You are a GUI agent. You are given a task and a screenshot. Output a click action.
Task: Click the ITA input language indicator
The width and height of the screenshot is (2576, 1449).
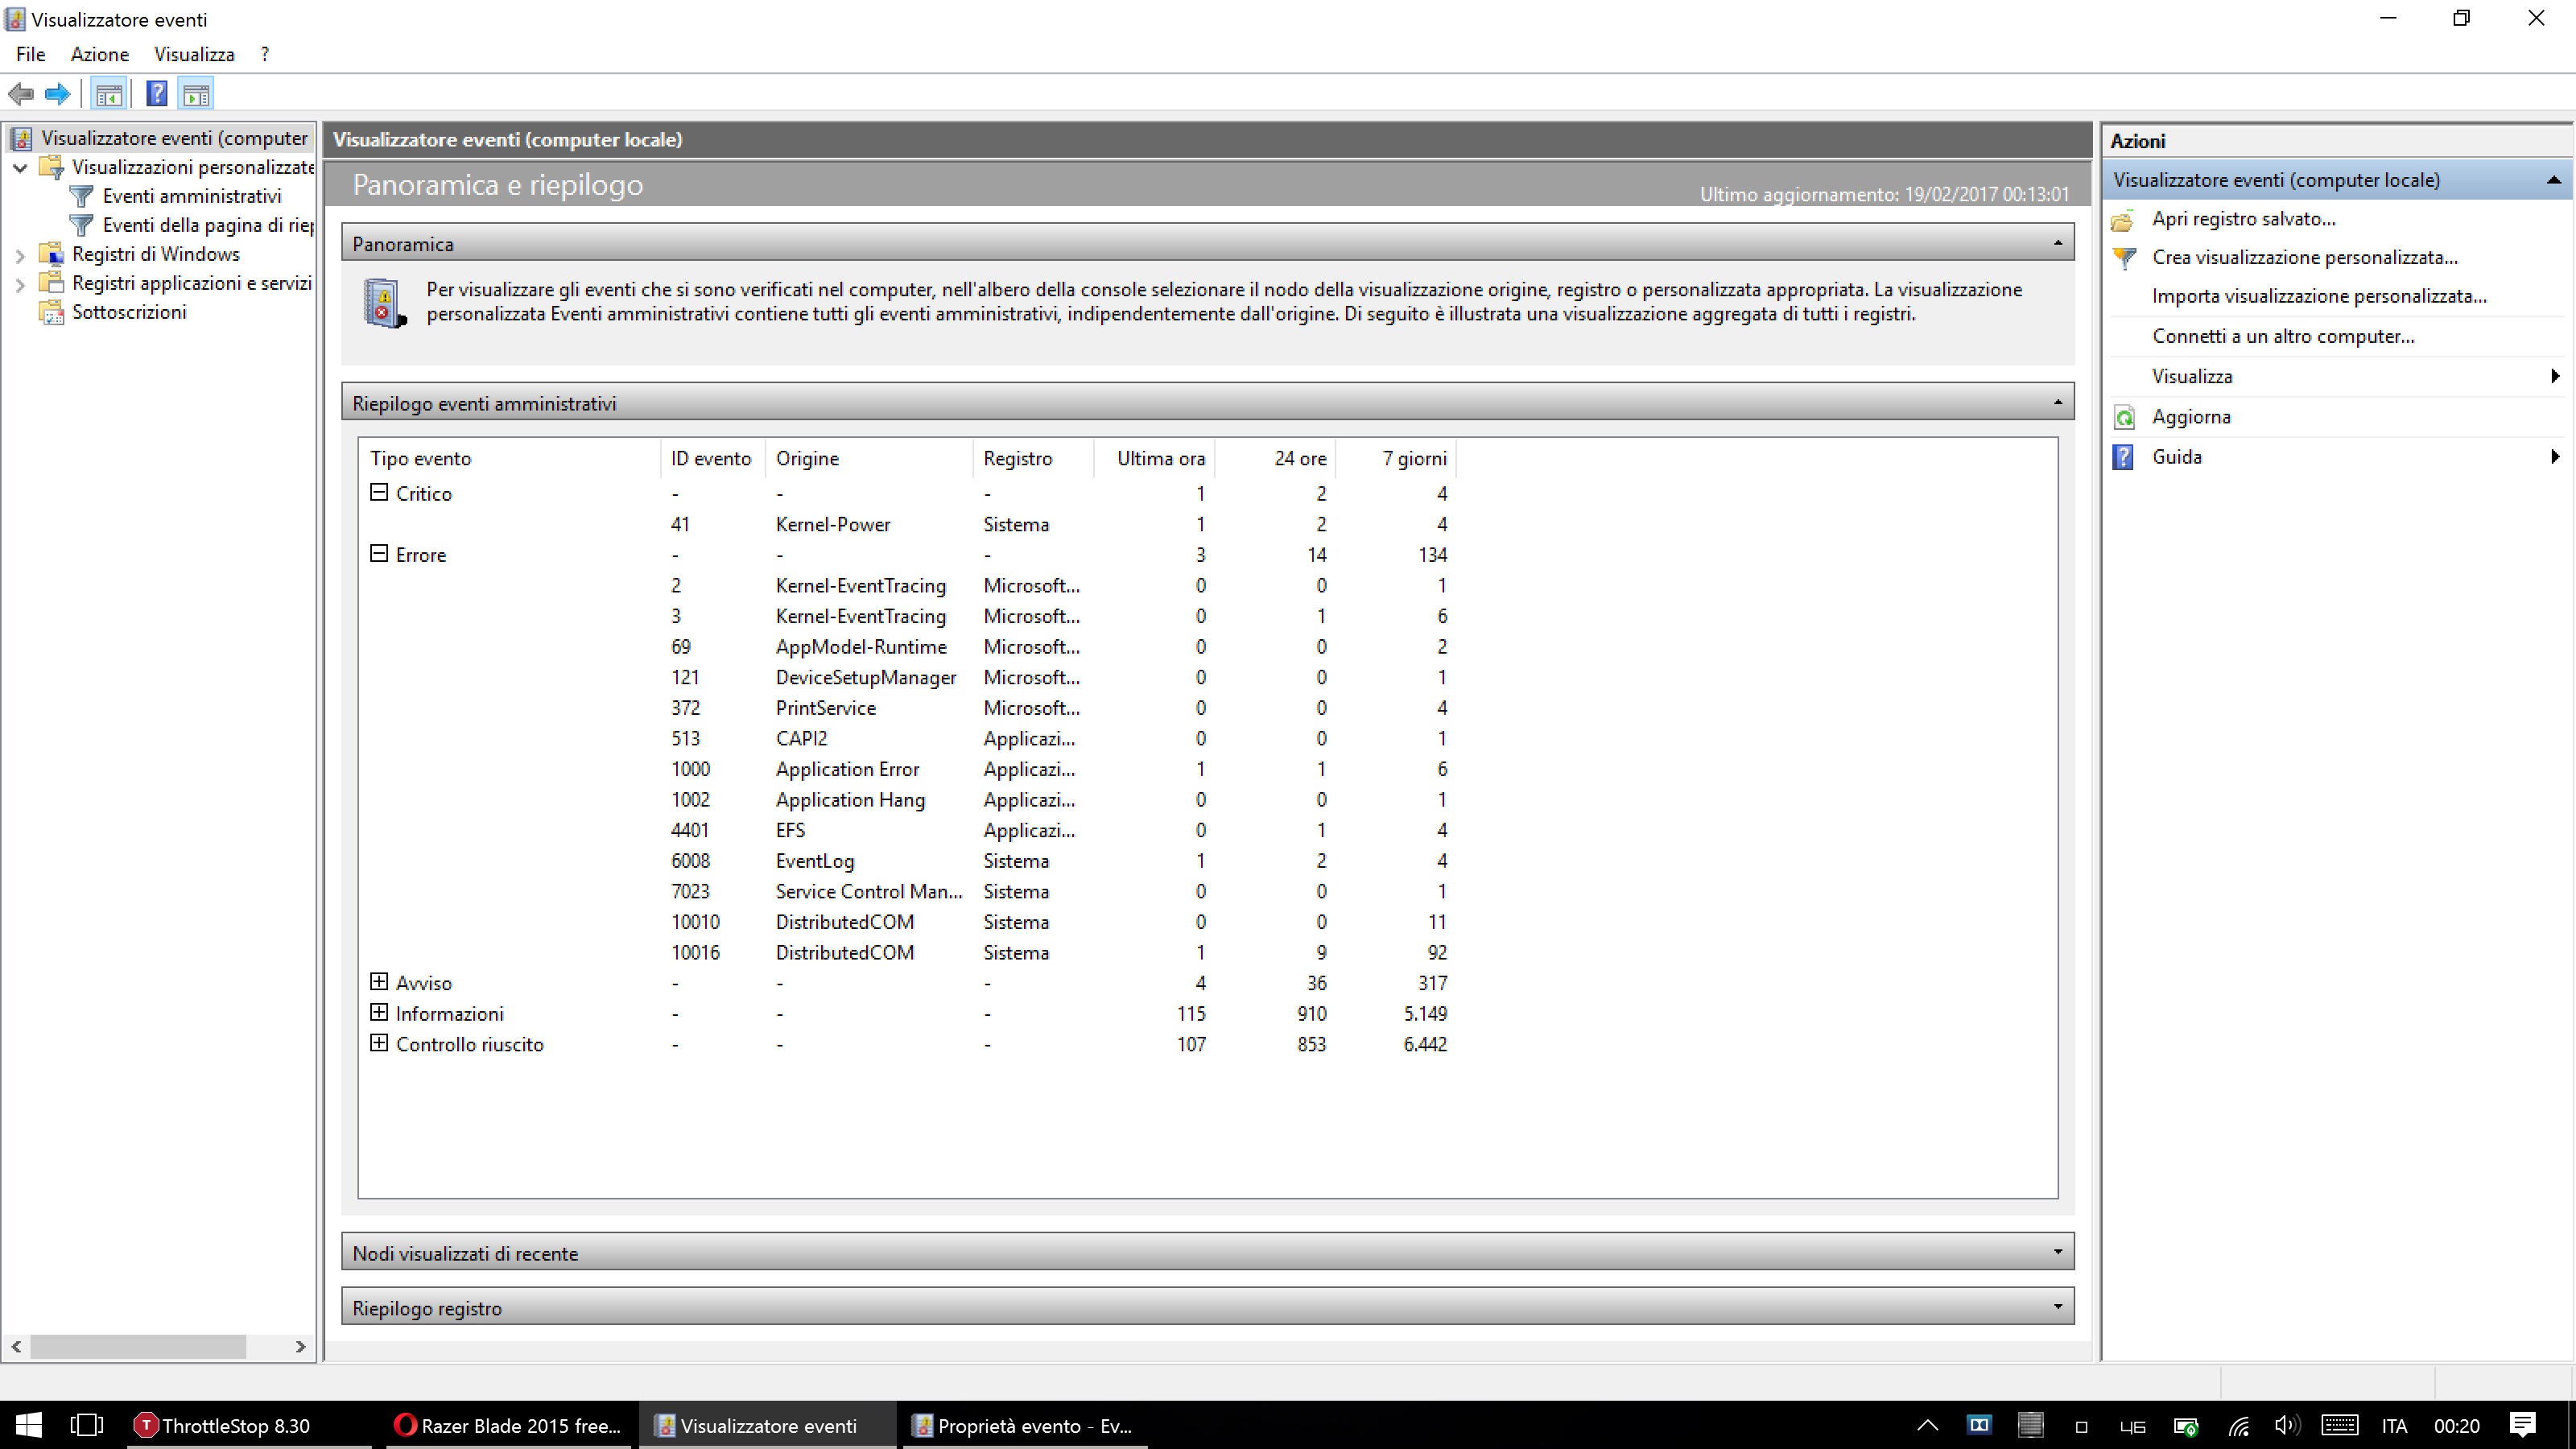click(2394, 1425)
